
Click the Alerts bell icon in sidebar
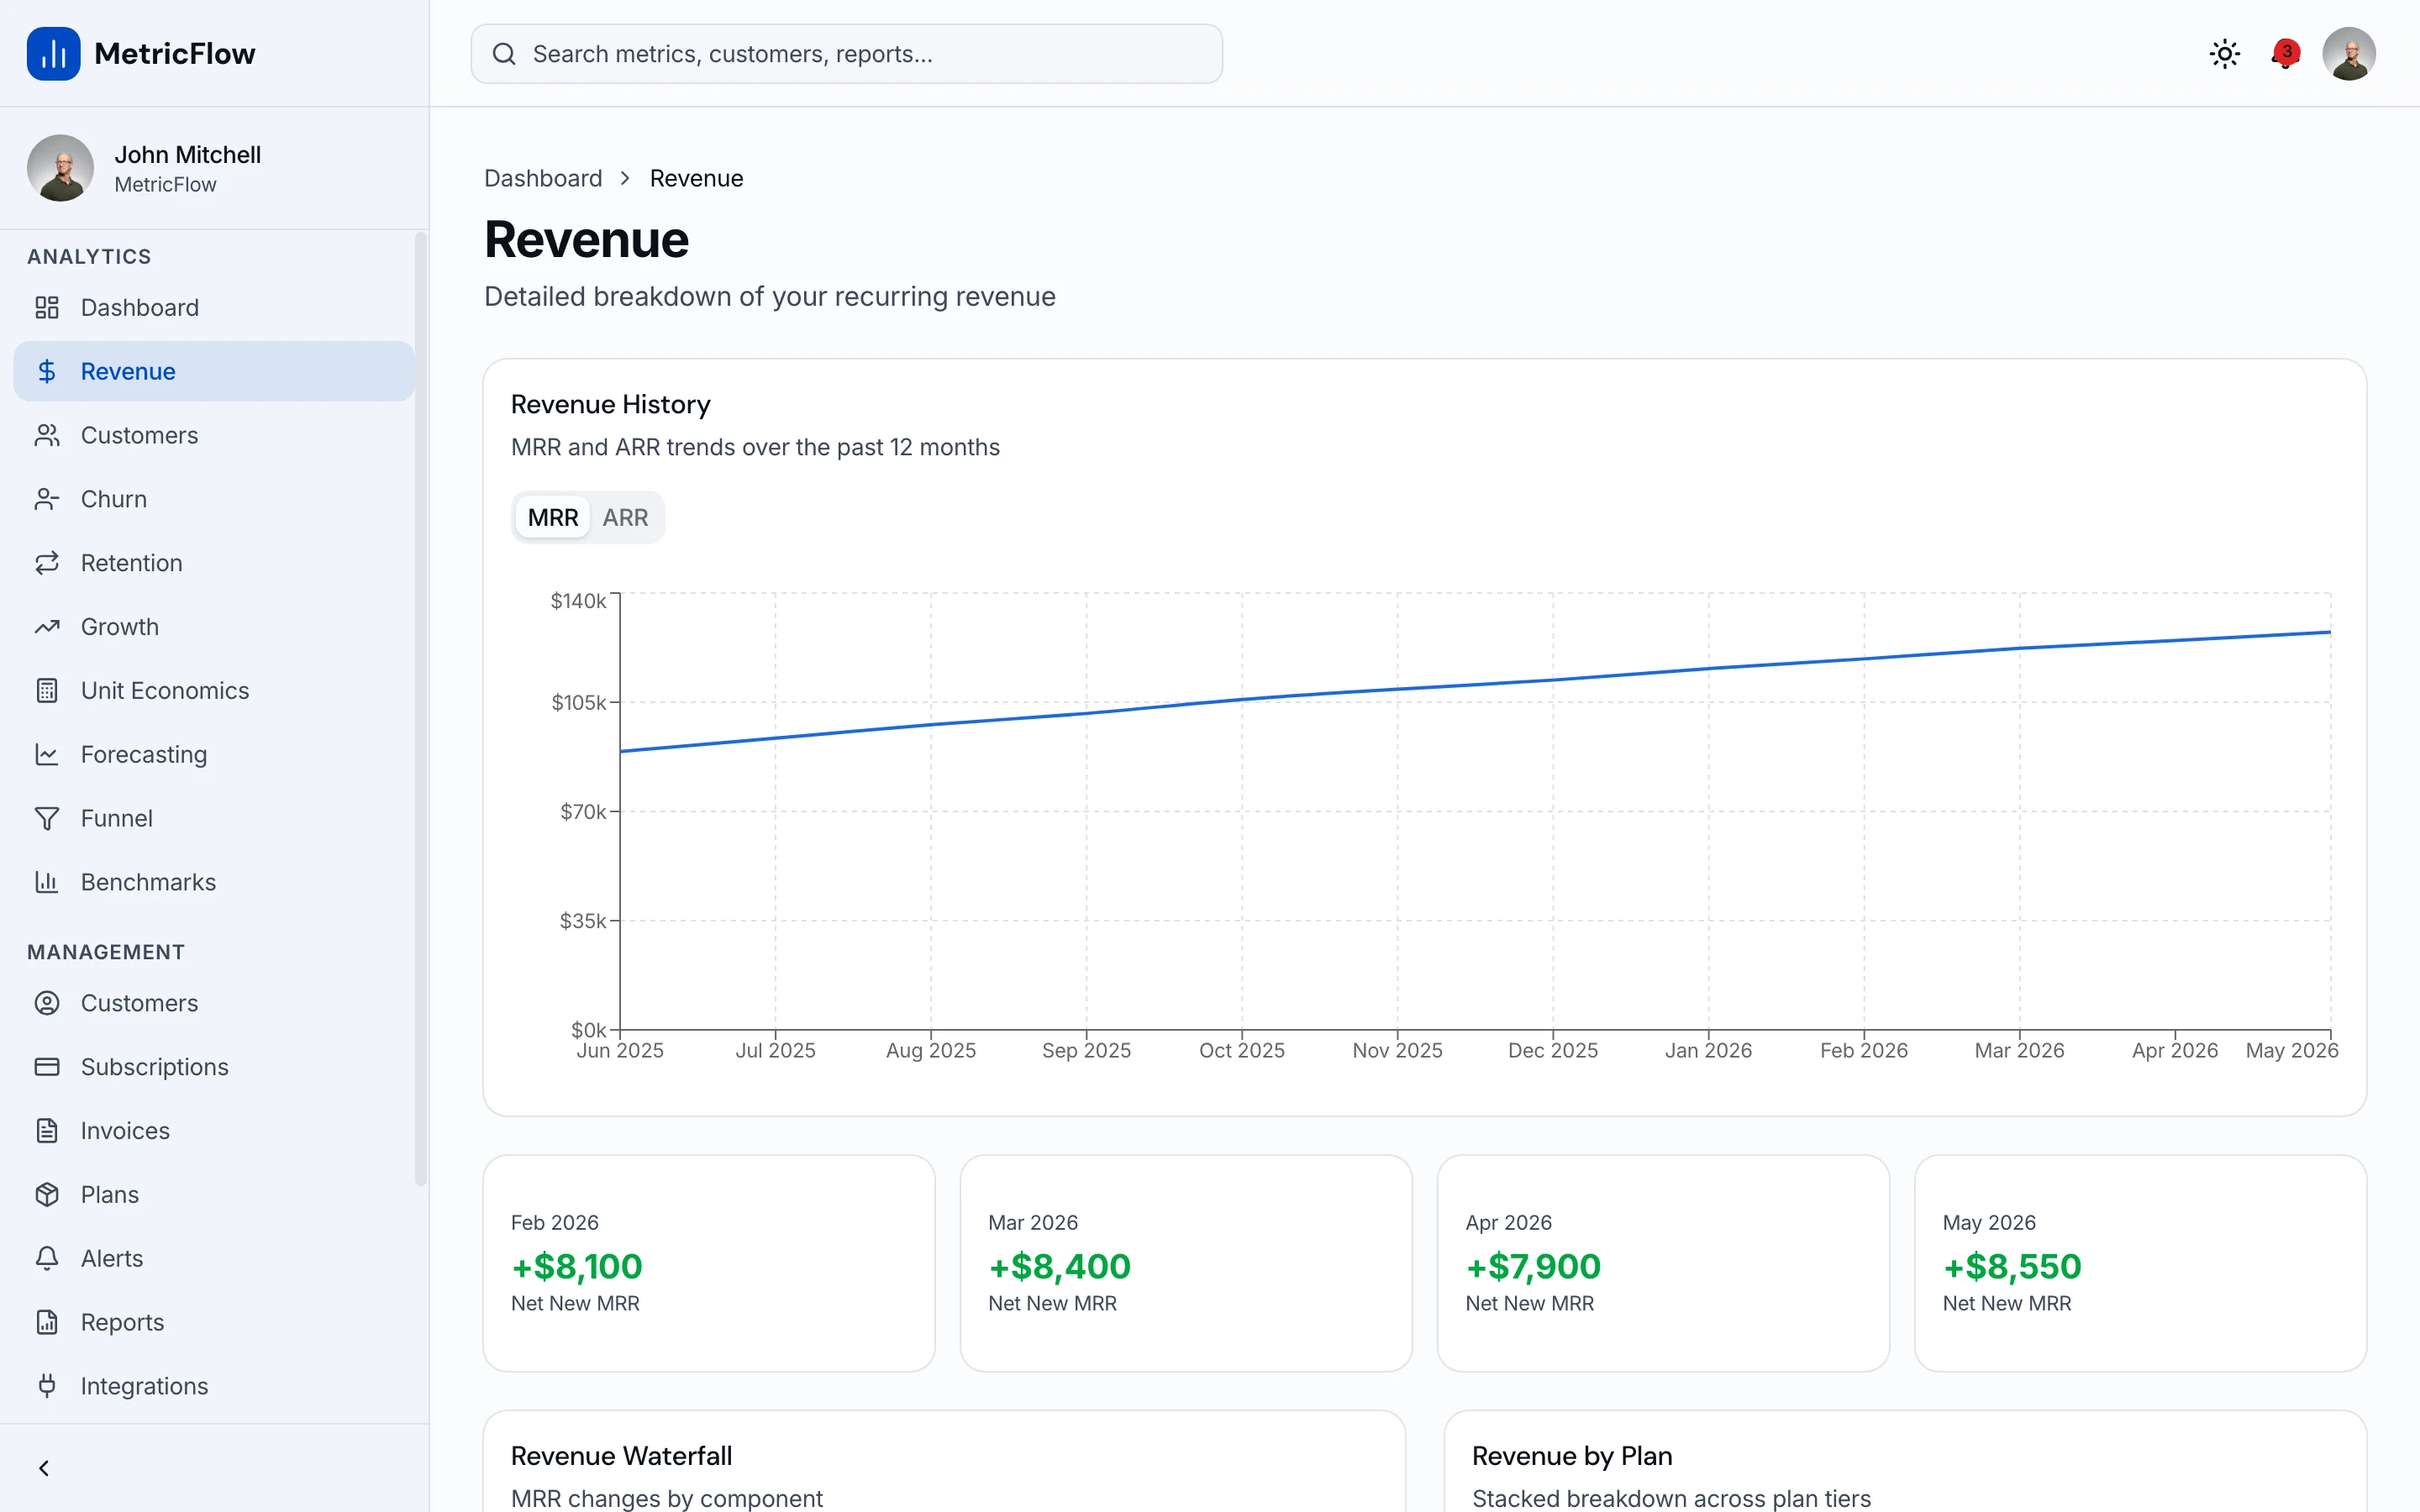pos(47,1258)
